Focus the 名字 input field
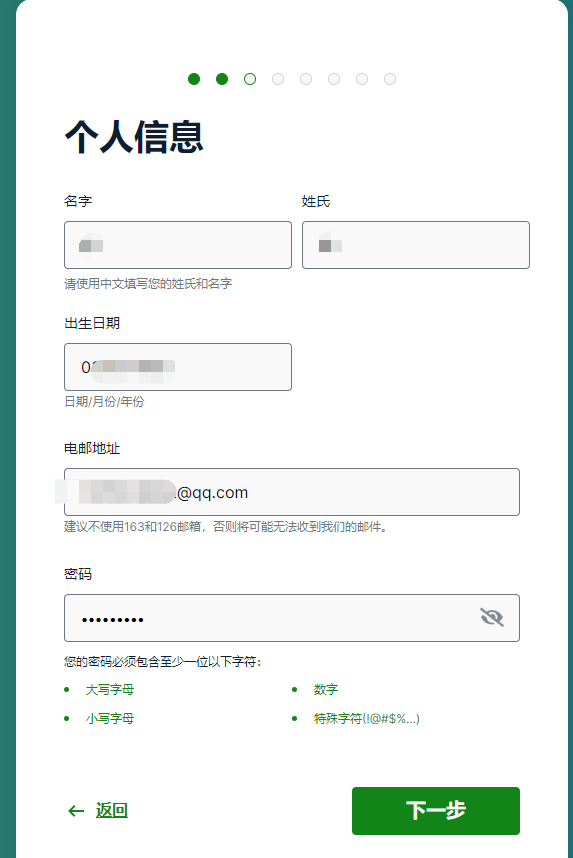The width and height of the screenshot is (573, 858). 178,245
